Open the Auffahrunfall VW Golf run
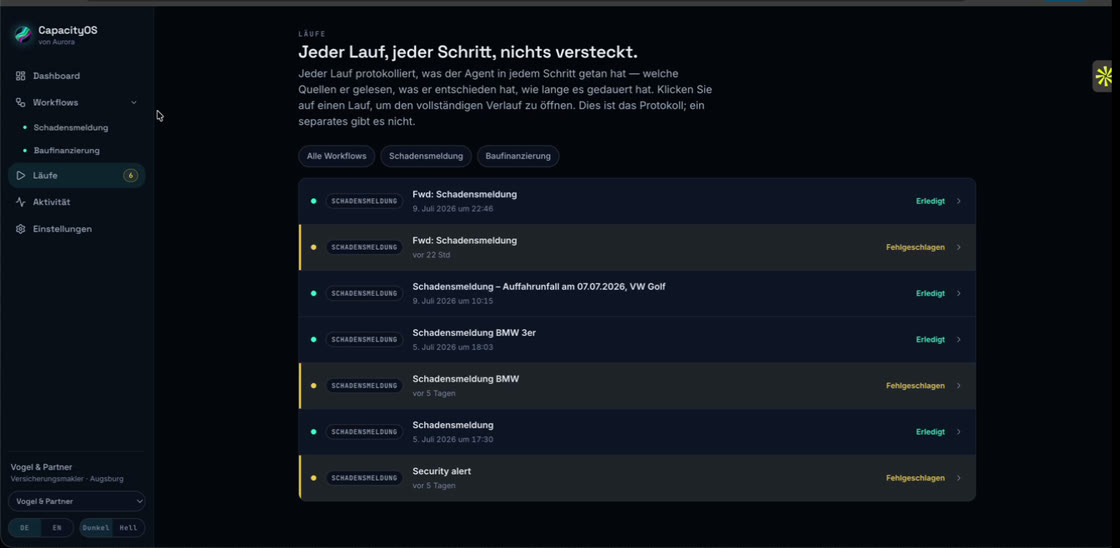The width and height of the screenshot is (1120, 548). tap(637, 293)
